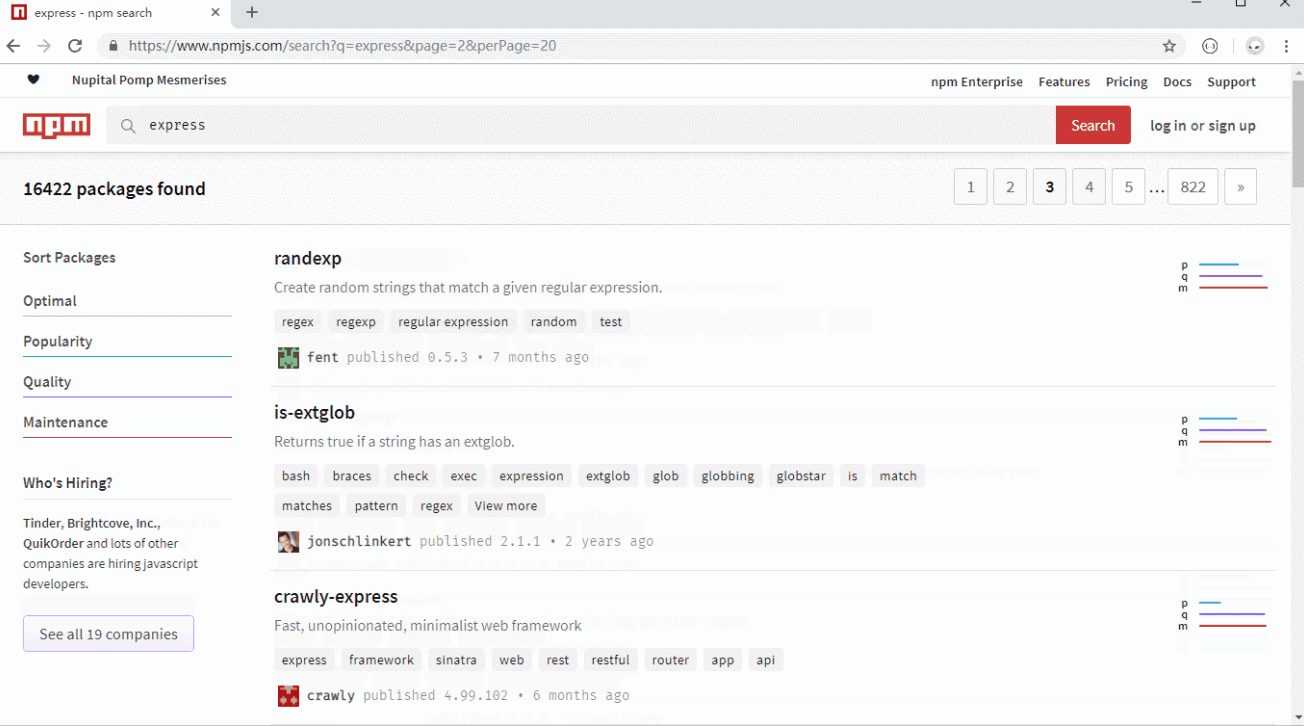This screenshot has width=1304, height=726.
Task: Sort packages by Popularity
Action: tap(58, 342)
